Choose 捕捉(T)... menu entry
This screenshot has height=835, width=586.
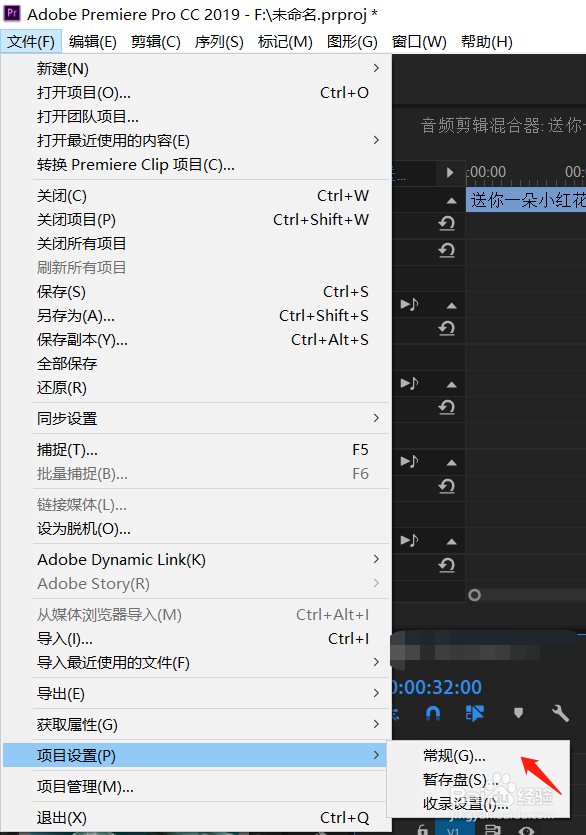click(196, 449)
